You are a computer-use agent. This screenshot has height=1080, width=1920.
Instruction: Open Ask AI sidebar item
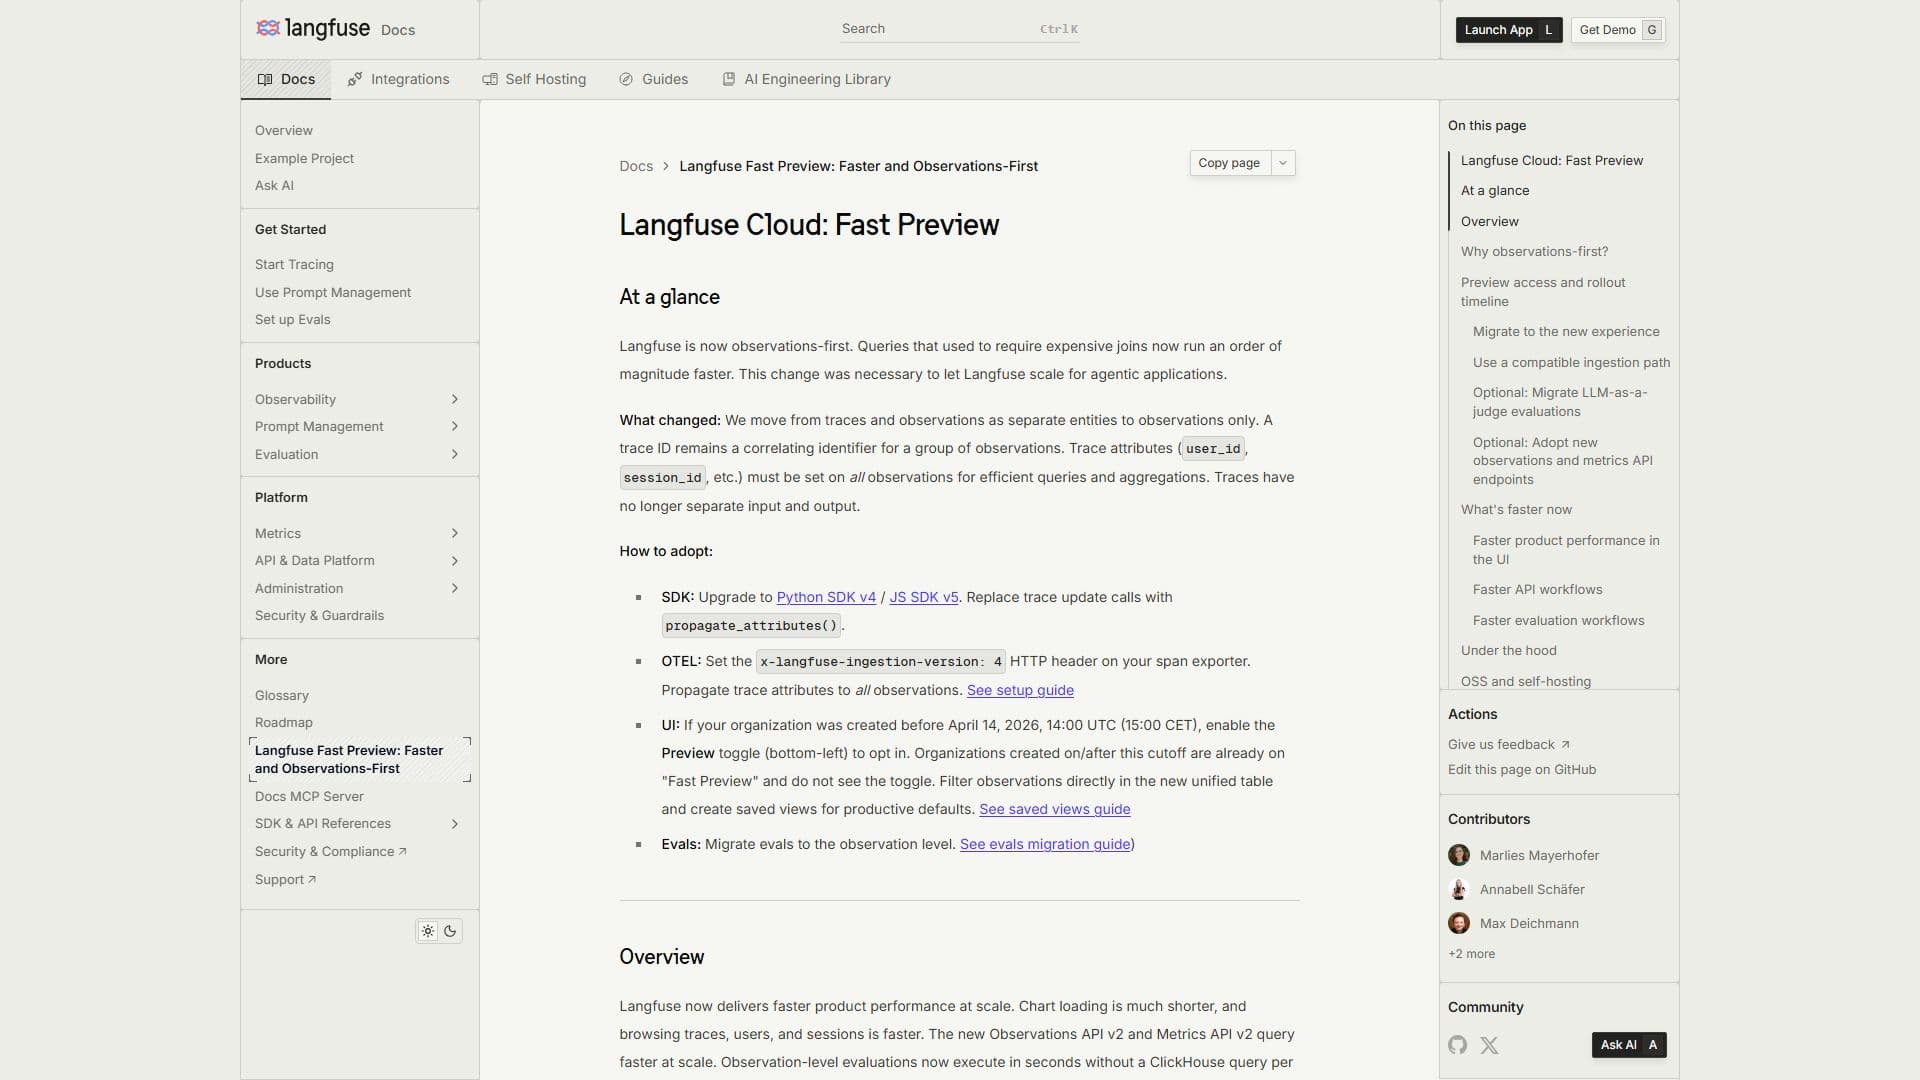pyautogui.click(x=274, y=186)
